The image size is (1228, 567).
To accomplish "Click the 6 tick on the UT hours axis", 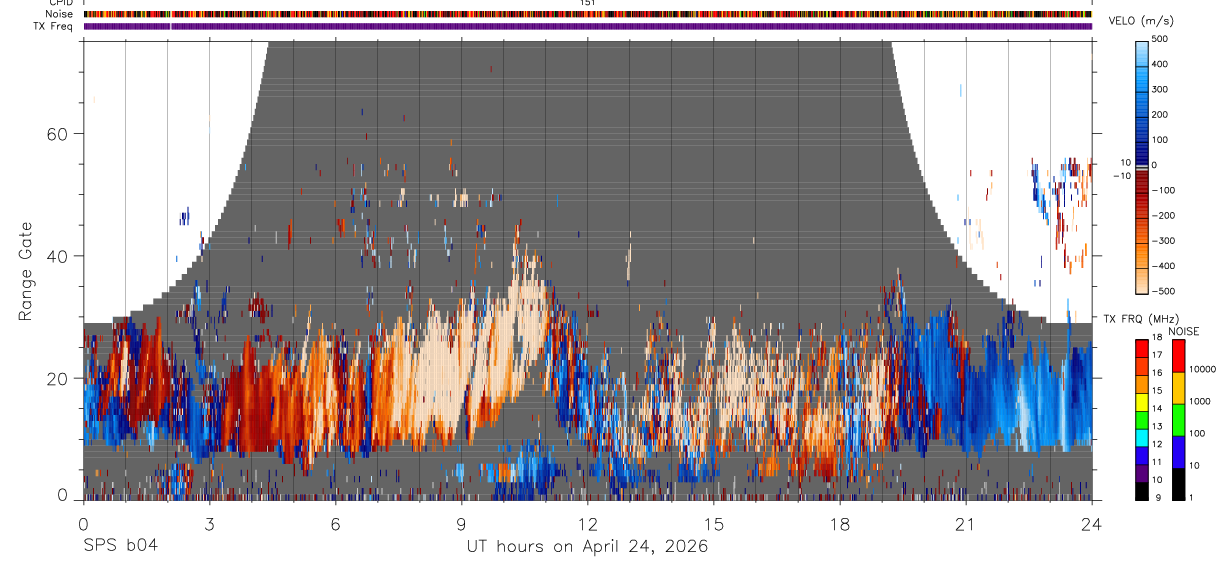I will coord(335,523).
